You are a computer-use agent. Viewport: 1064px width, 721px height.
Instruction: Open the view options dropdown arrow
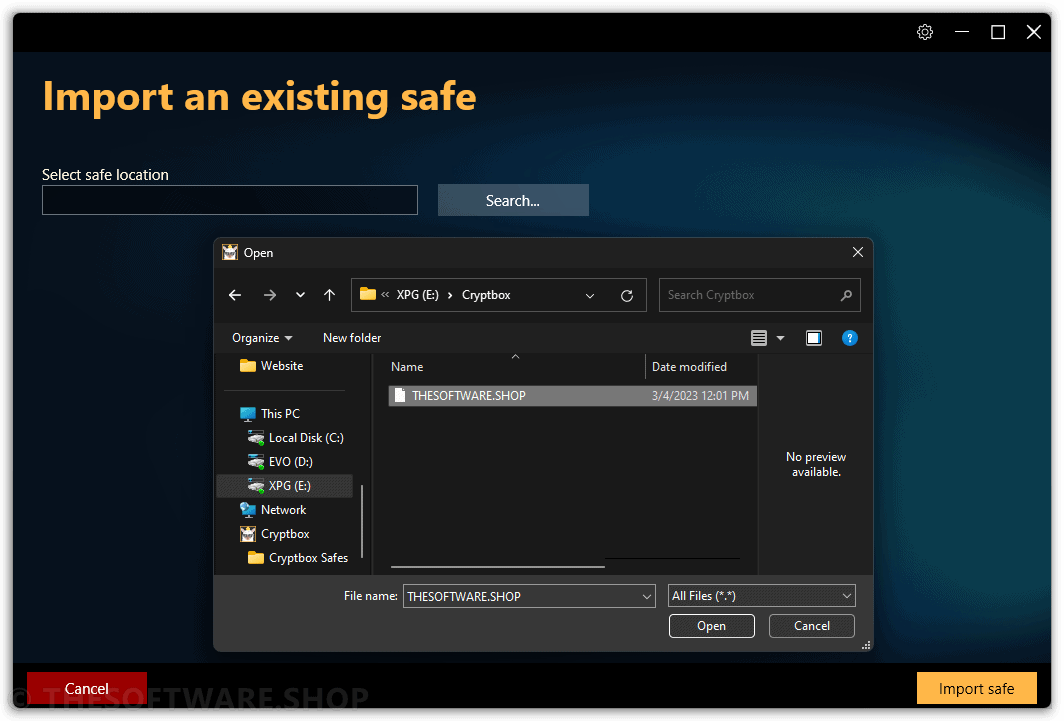[780, 338]
